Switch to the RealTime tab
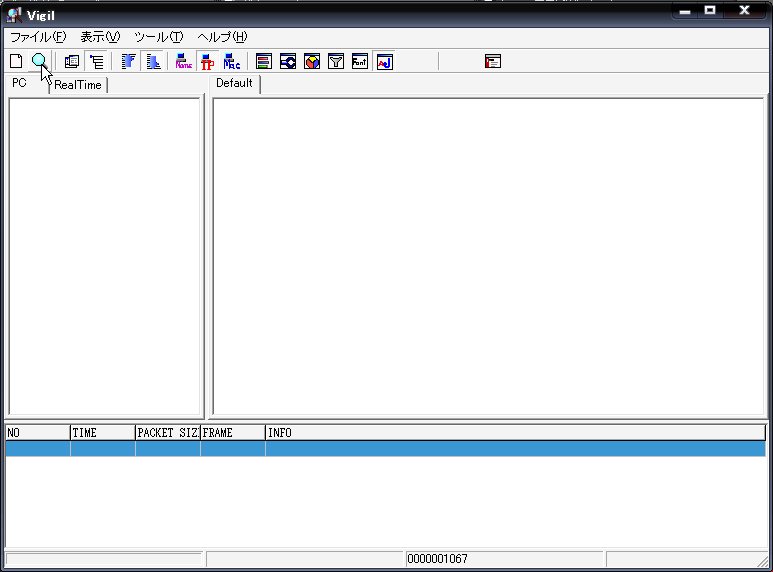Screen dimensions: 773x572 coord(78,85)
